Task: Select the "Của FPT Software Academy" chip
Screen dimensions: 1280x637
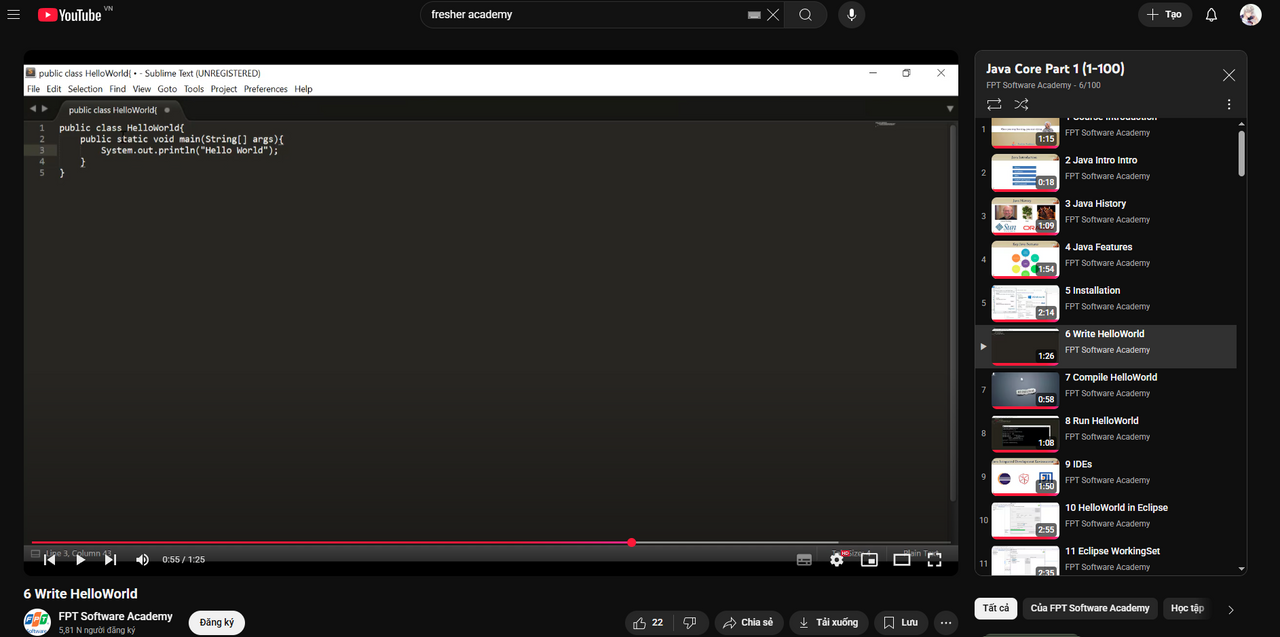Action: [1089, 608]
